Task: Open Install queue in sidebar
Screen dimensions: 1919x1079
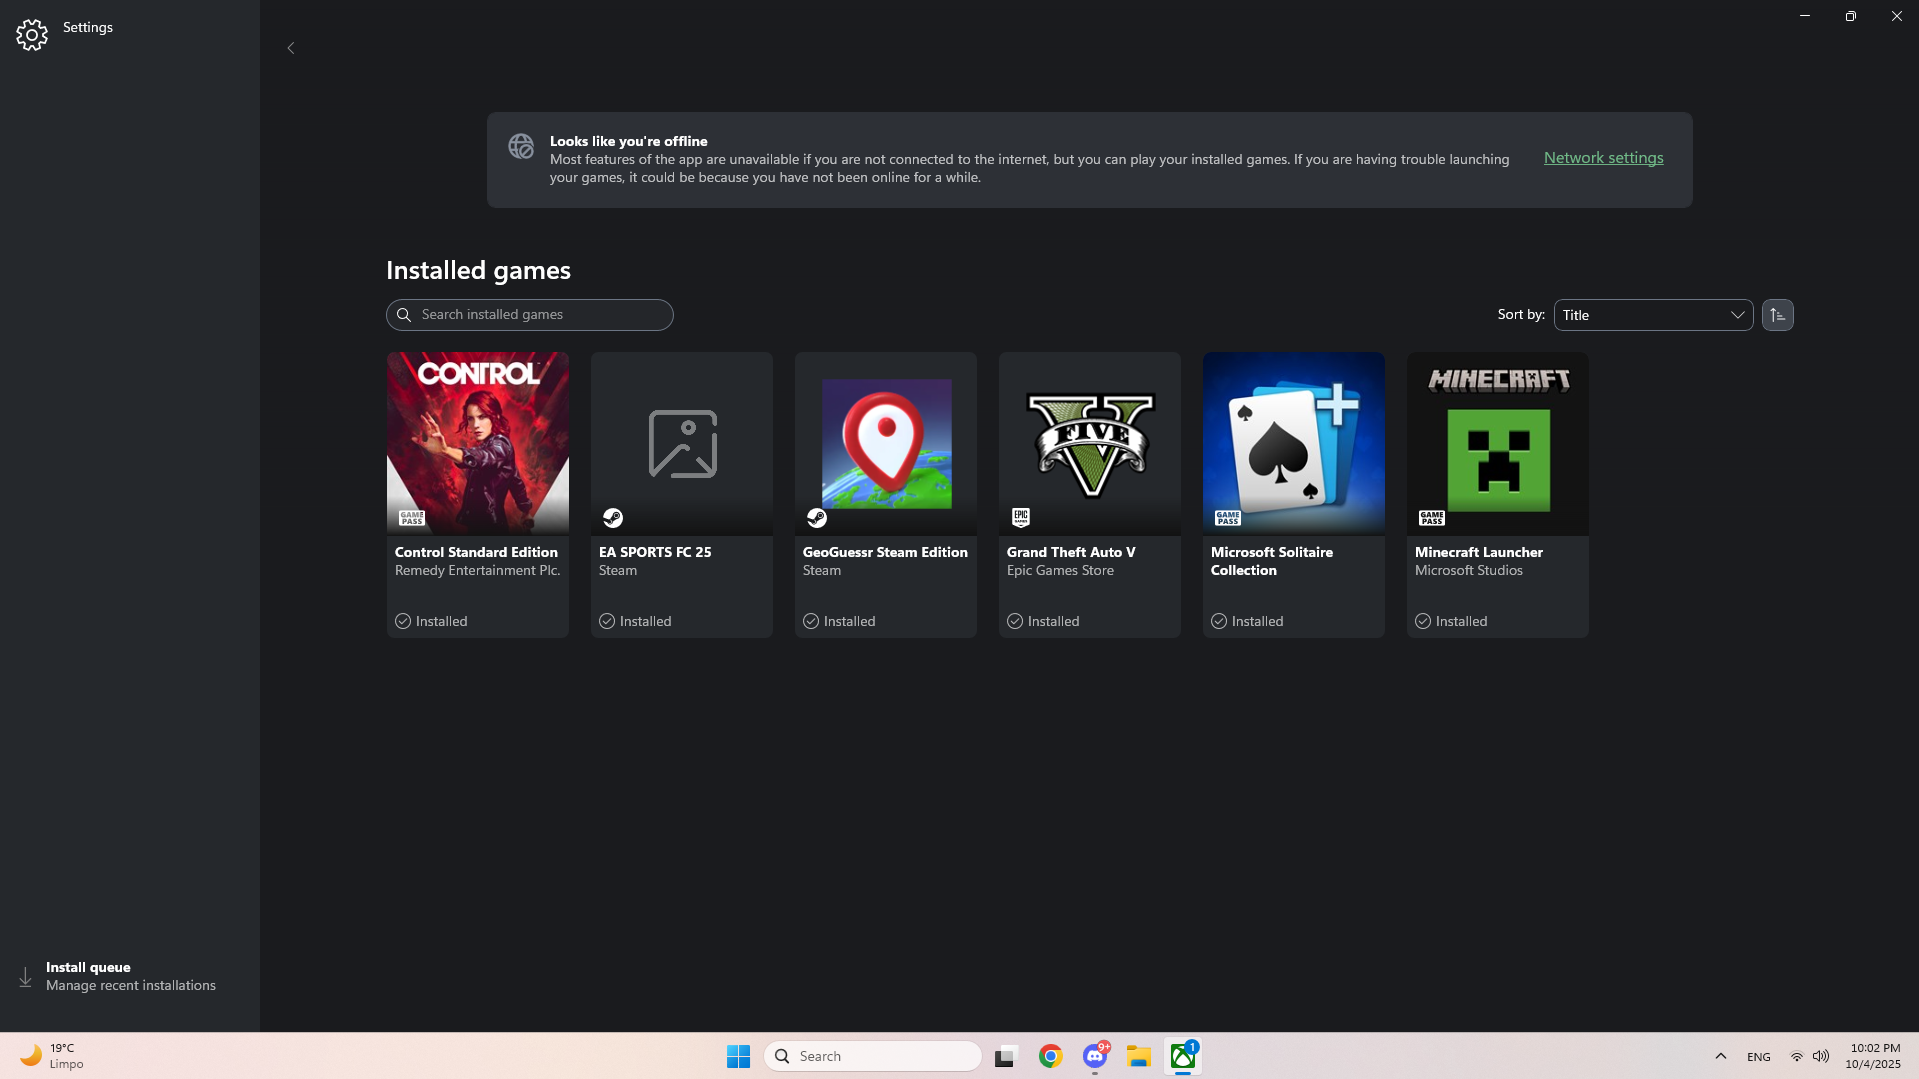Action: (x=130, y=976)
